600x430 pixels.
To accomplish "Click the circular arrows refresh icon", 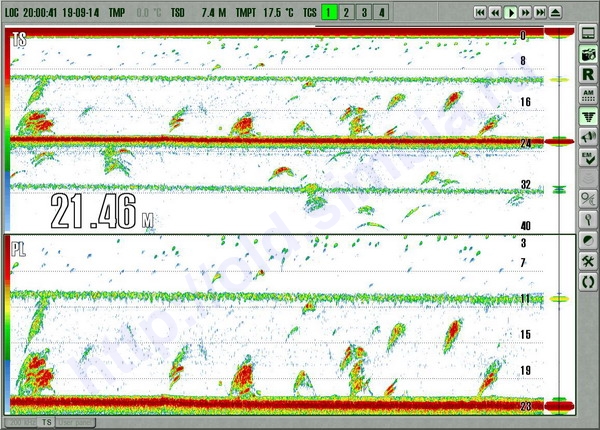I will point(588,282).
